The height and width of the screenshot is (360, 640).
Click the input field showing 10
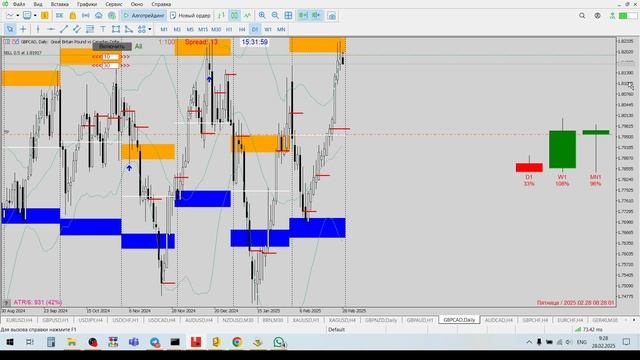point(111,57)
